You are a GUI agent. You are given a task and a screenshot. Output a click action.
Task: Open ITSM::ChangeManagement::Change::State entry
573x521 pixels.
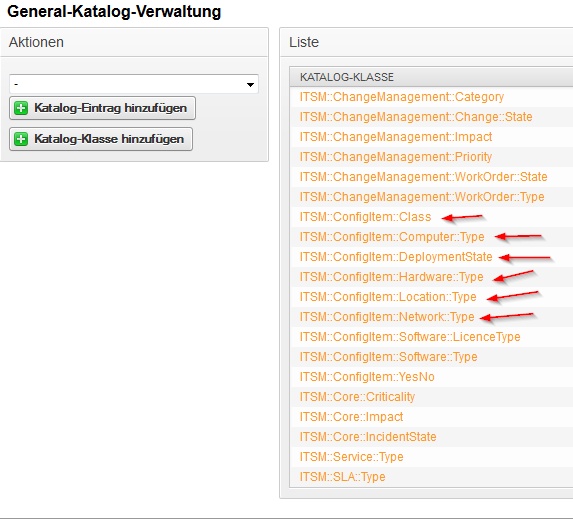point(416,117)
